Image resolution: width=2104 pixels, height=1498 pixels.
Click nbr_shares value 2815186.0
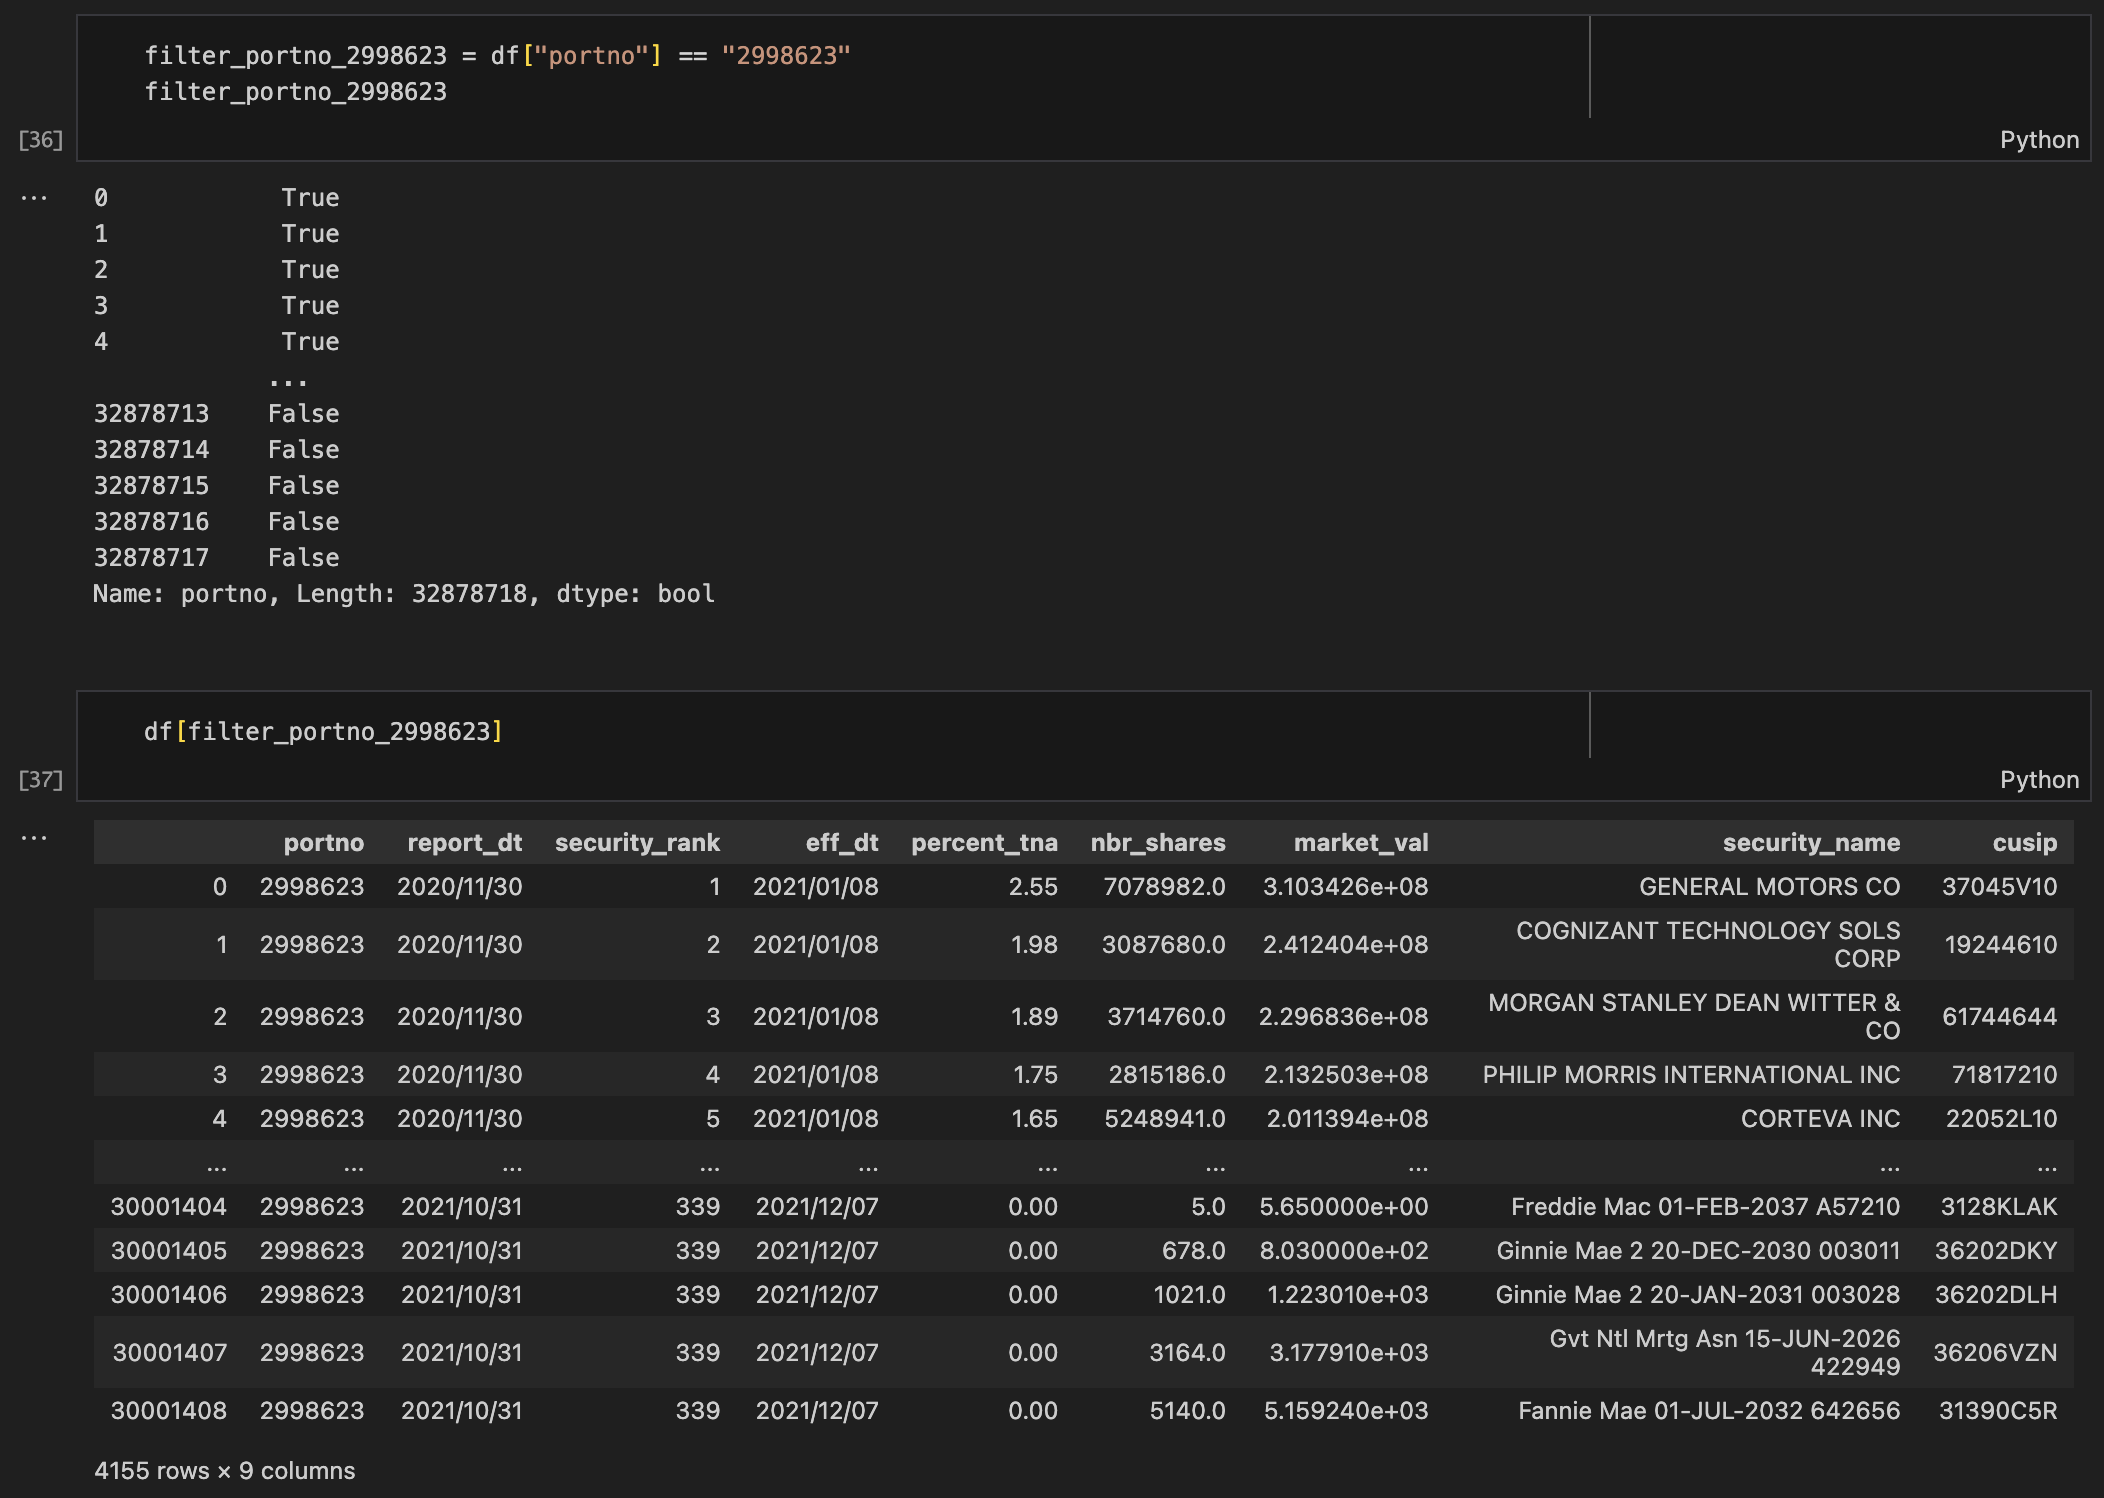tap(1167, 1075)
